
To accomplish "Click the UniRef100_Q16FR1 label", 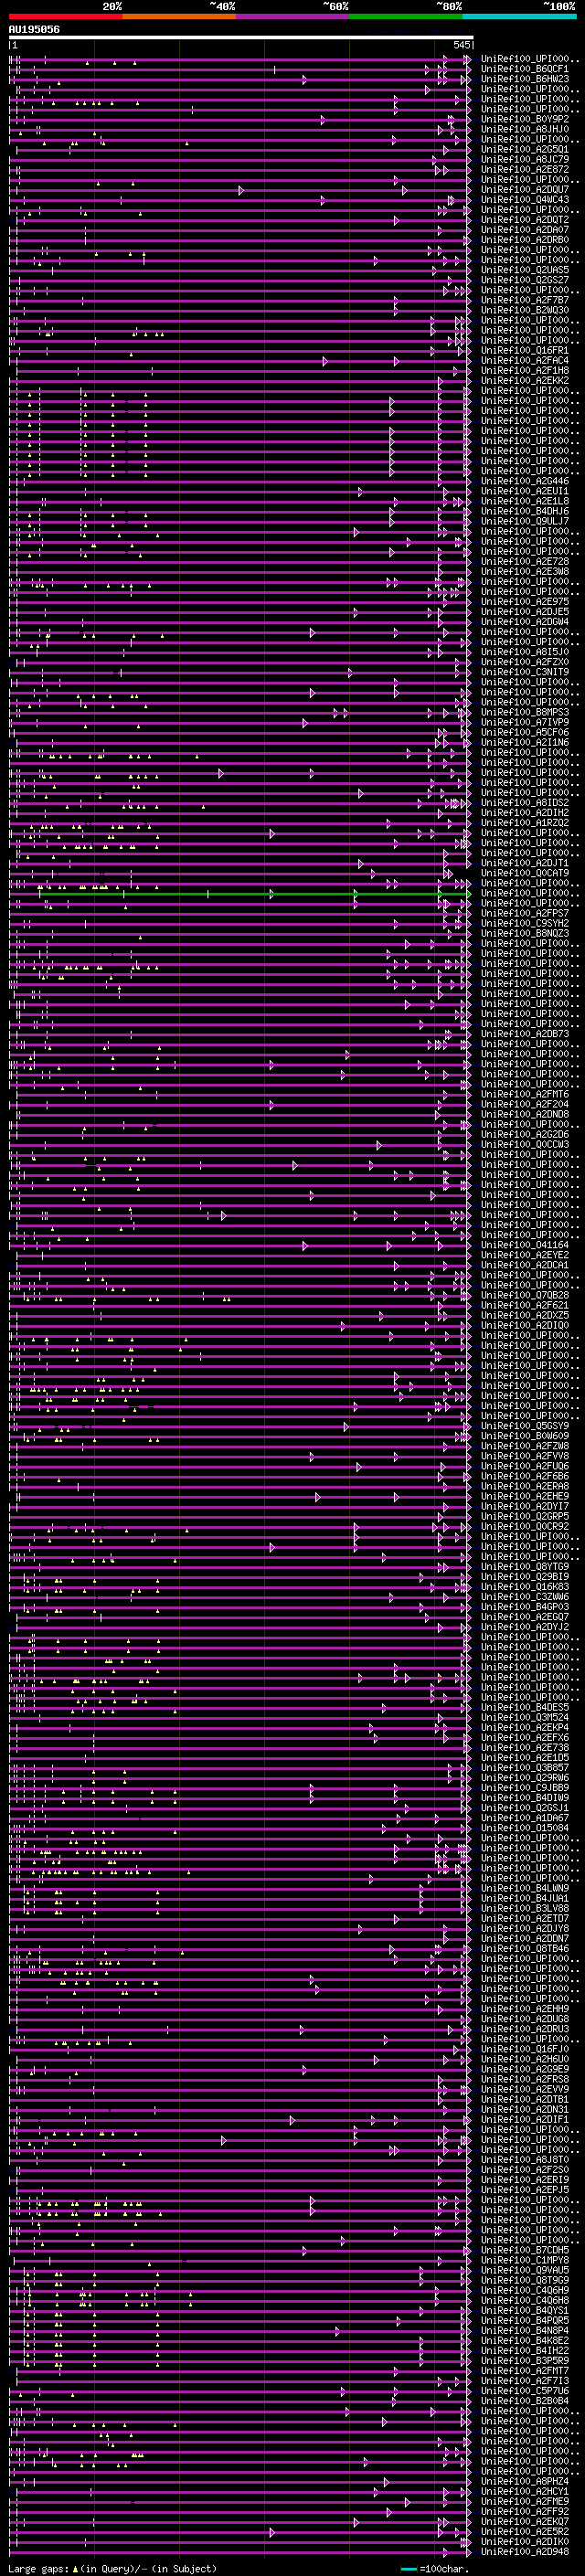I will (525, 351).
